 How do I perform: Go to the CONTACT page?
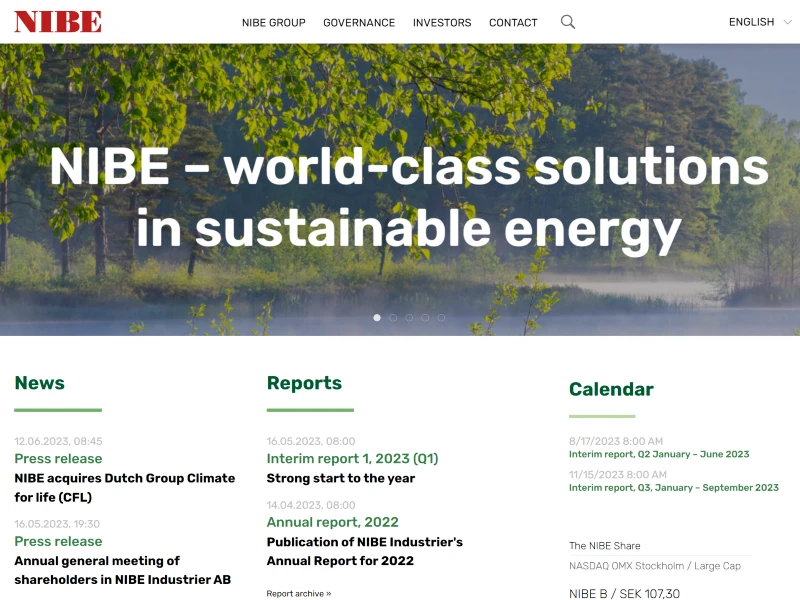(x=513, y=22)
